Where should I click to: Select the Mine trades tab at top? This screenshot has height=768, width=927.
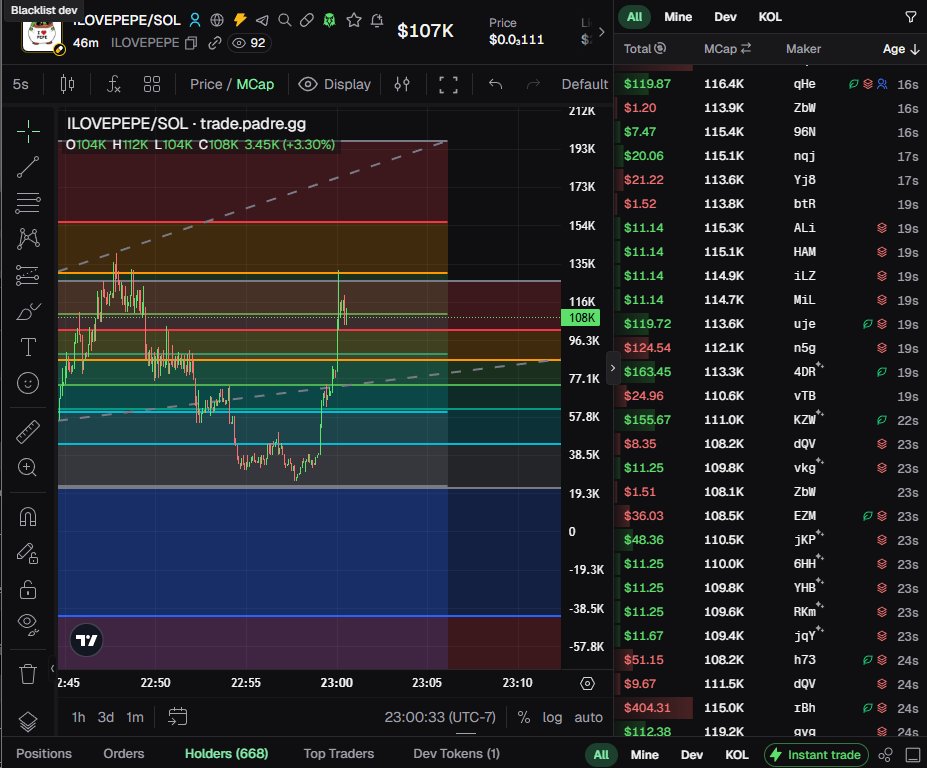click(x=678, y=17)
